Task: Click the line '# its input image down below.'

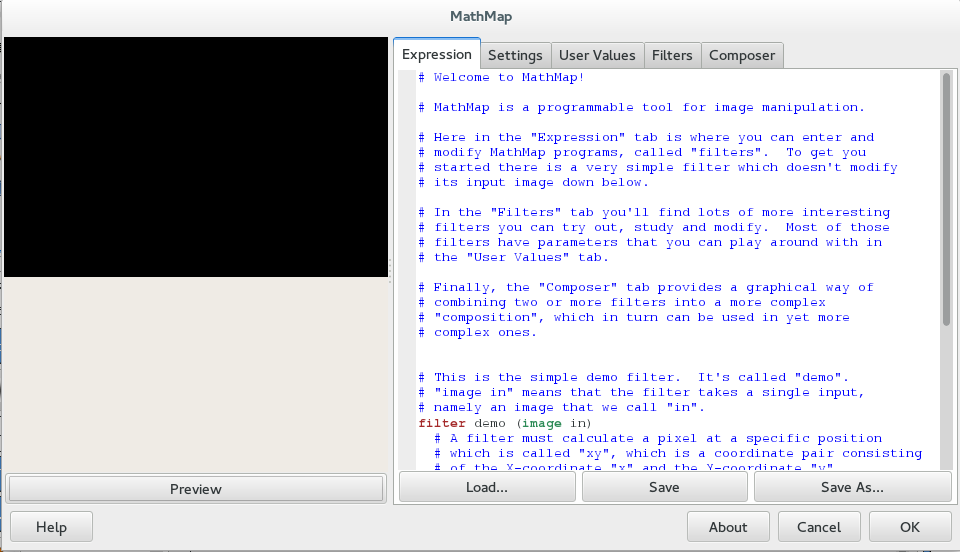Action: 533,182
